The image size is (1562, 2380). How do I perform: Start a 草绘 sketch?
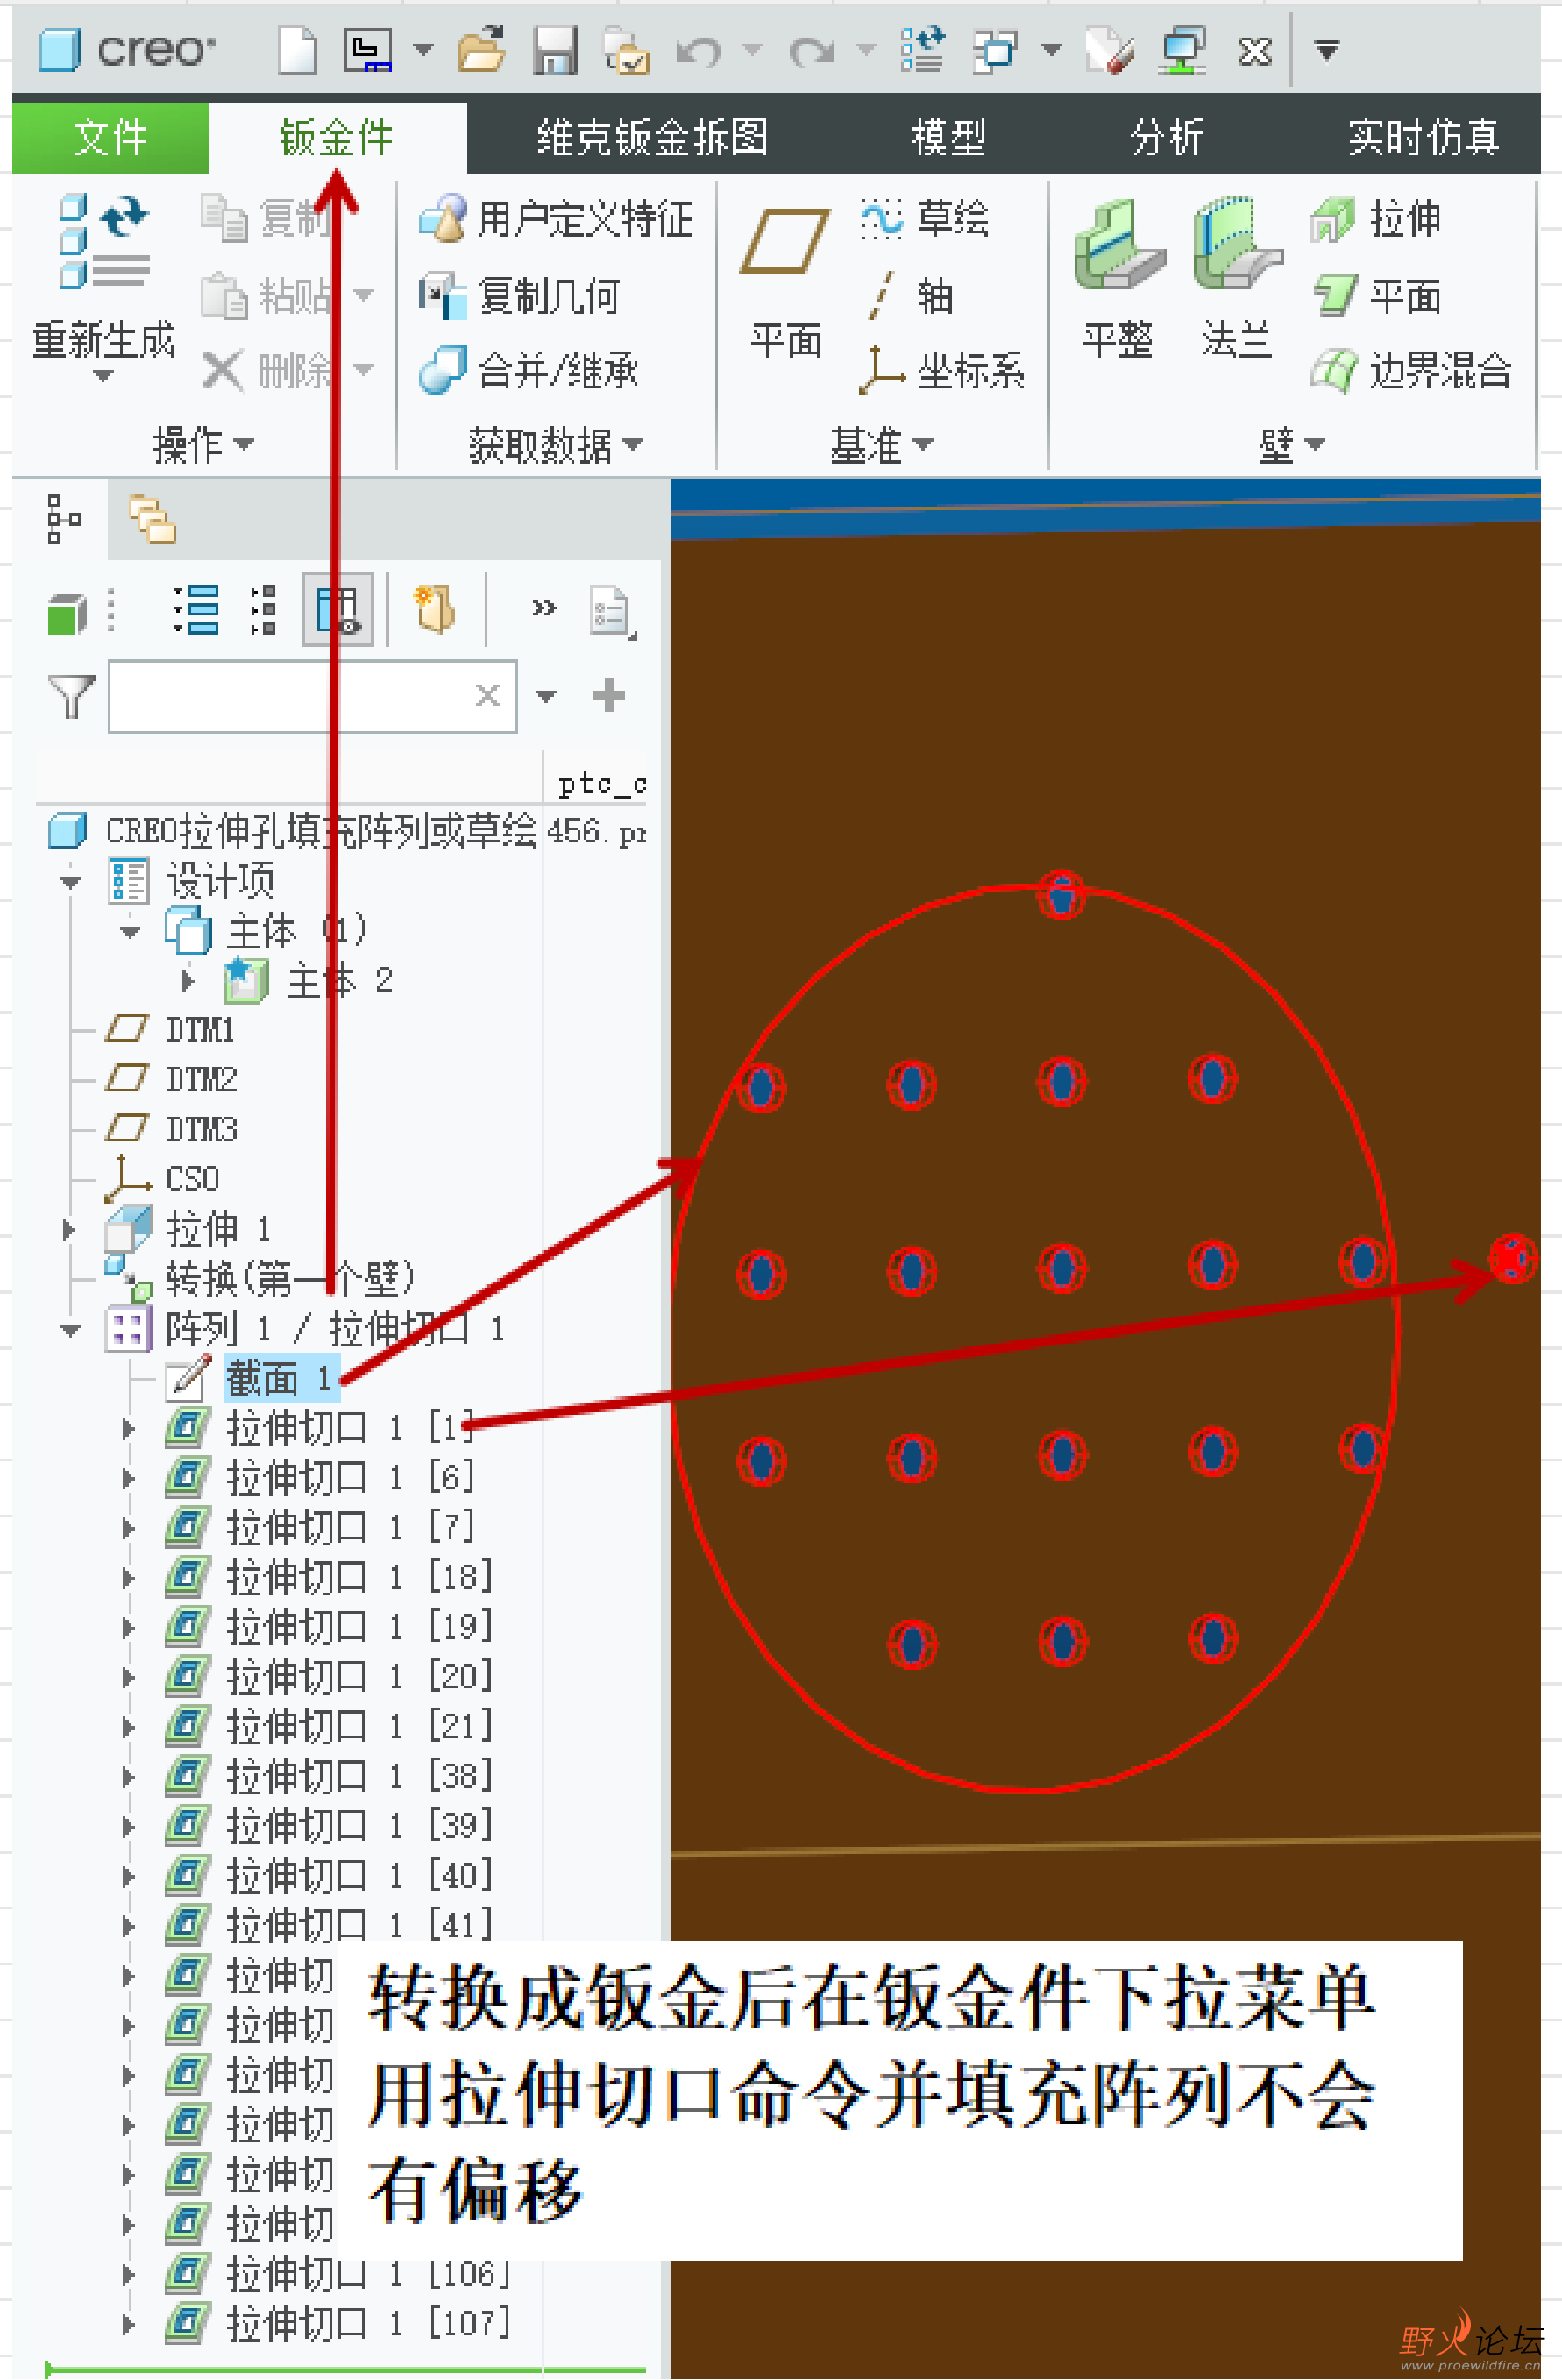(x=925, y=218)
